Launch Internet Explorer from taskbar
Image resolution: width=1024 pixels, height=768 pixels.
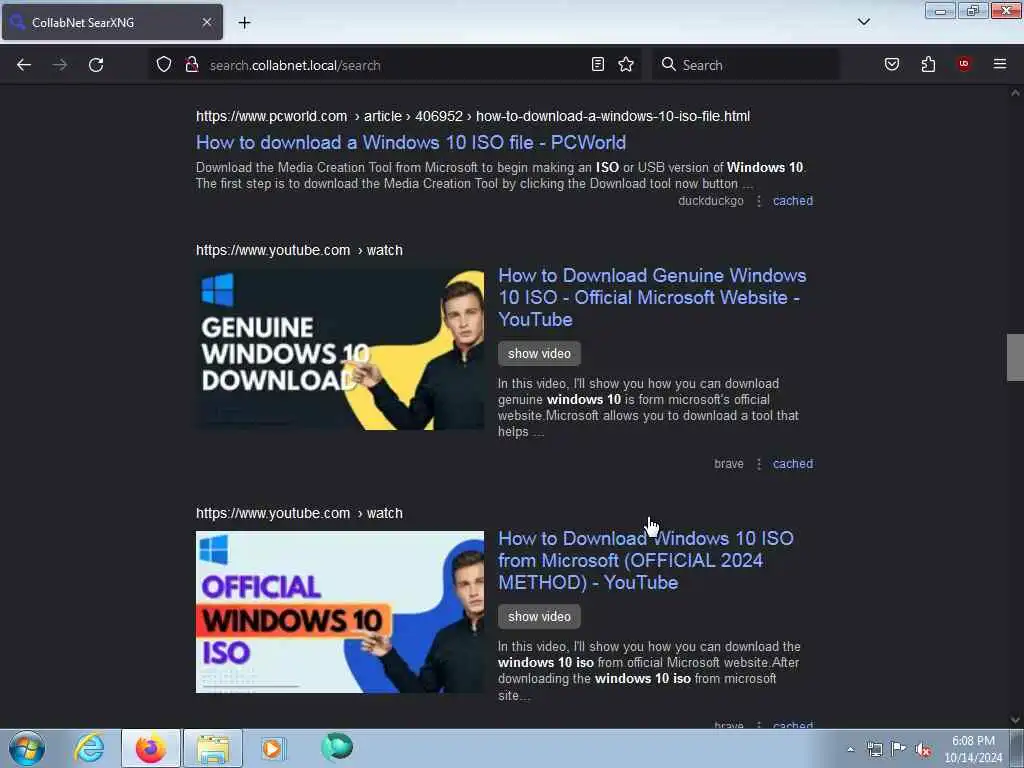point(89,748)
